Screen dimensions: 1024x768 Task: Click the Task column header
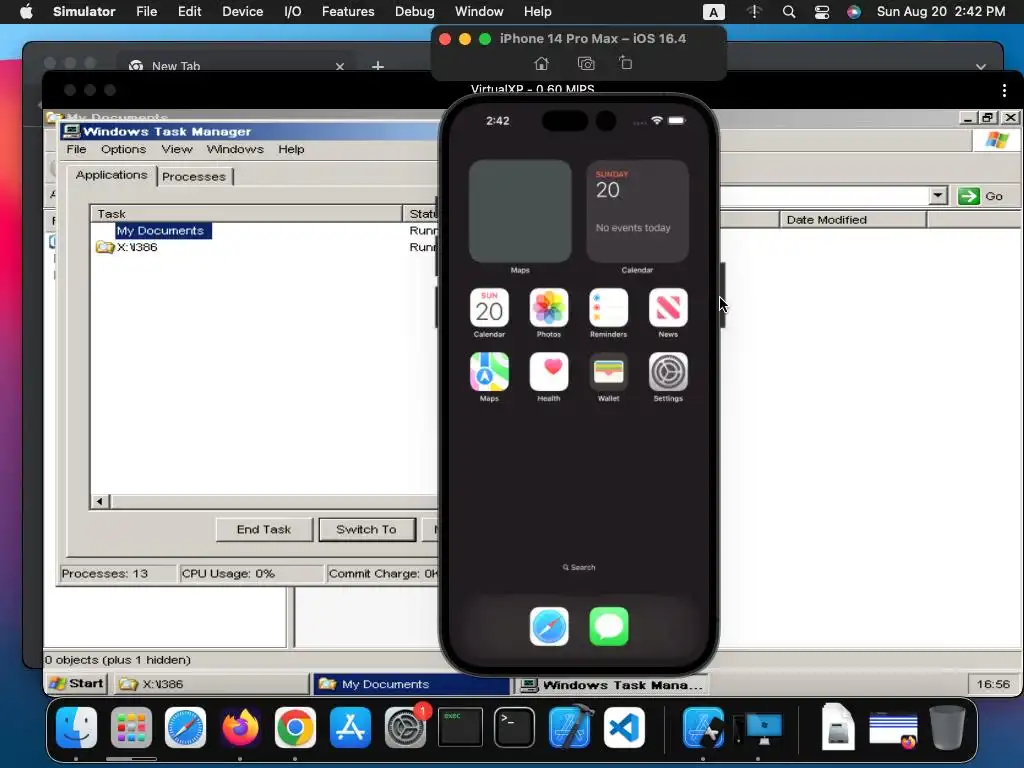coord(246,214)
